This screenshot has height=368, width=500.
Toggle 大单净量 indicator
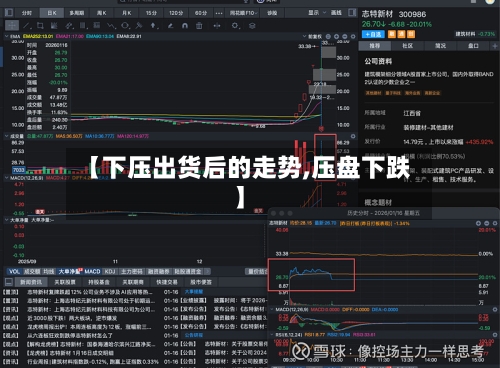[70, 272]
